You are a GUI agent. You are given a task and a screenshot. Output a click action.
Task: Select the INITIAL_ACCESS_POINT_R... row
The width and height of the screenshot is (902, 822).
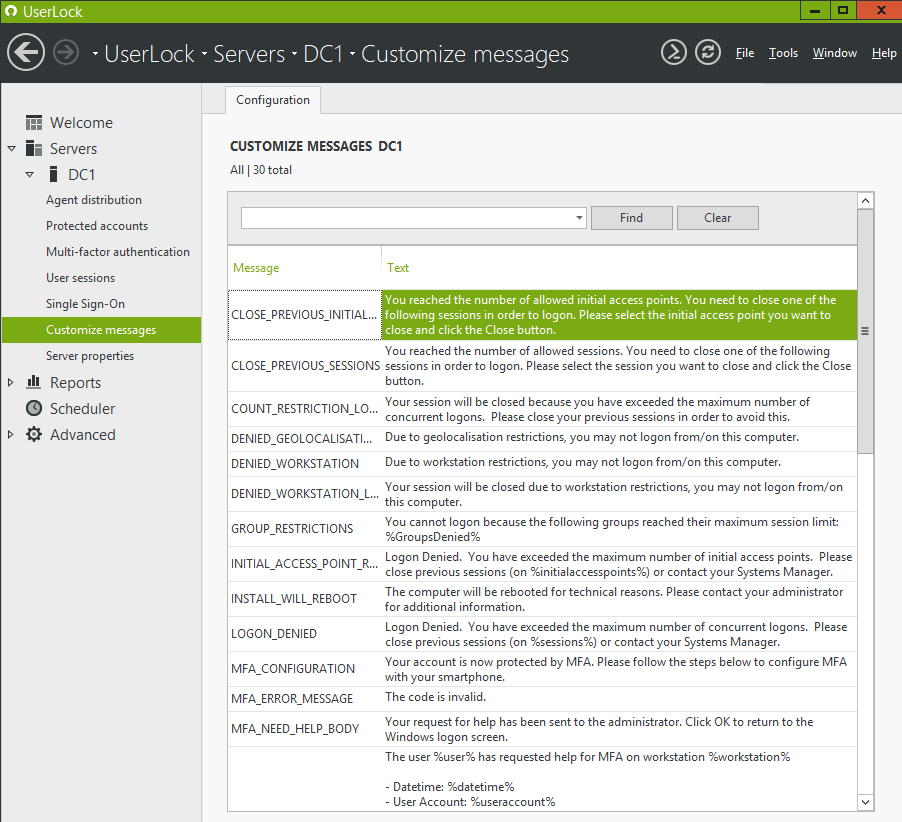[x=542, y=564]
